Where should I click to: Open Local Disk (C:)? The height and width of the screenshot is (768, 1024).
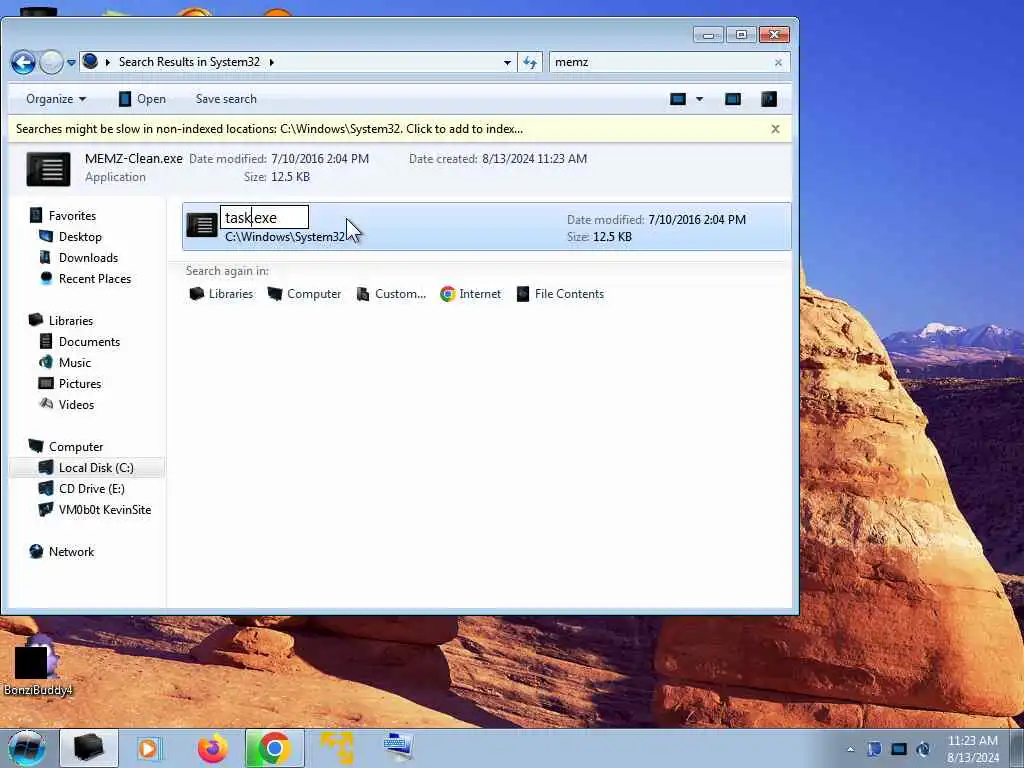(x=86, y=468)
